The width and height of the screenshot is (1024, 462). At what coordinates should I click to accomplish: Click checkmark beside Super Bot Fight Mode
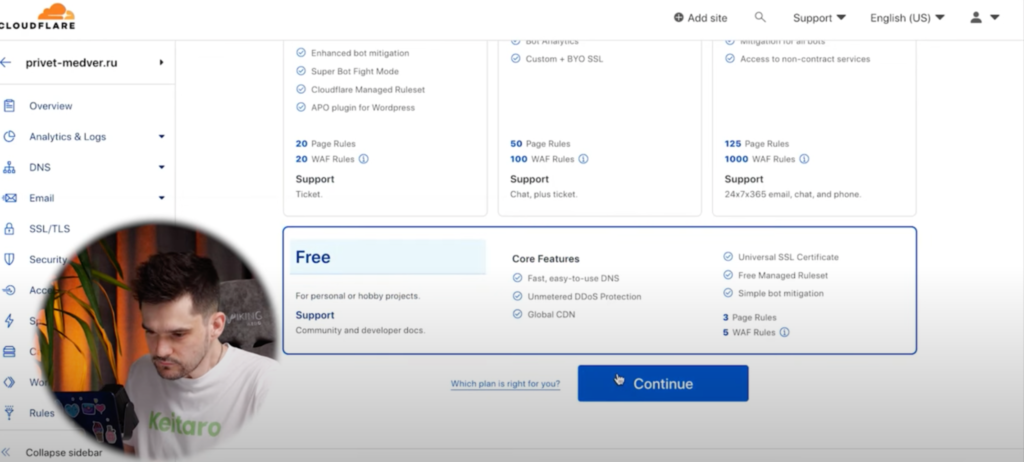[301, 71]
